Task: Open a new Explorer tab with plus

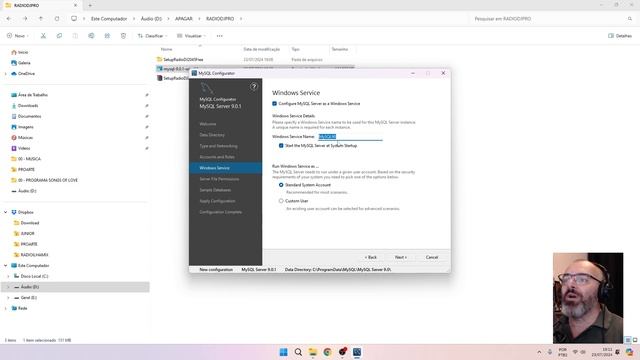Action: (90, 5)
